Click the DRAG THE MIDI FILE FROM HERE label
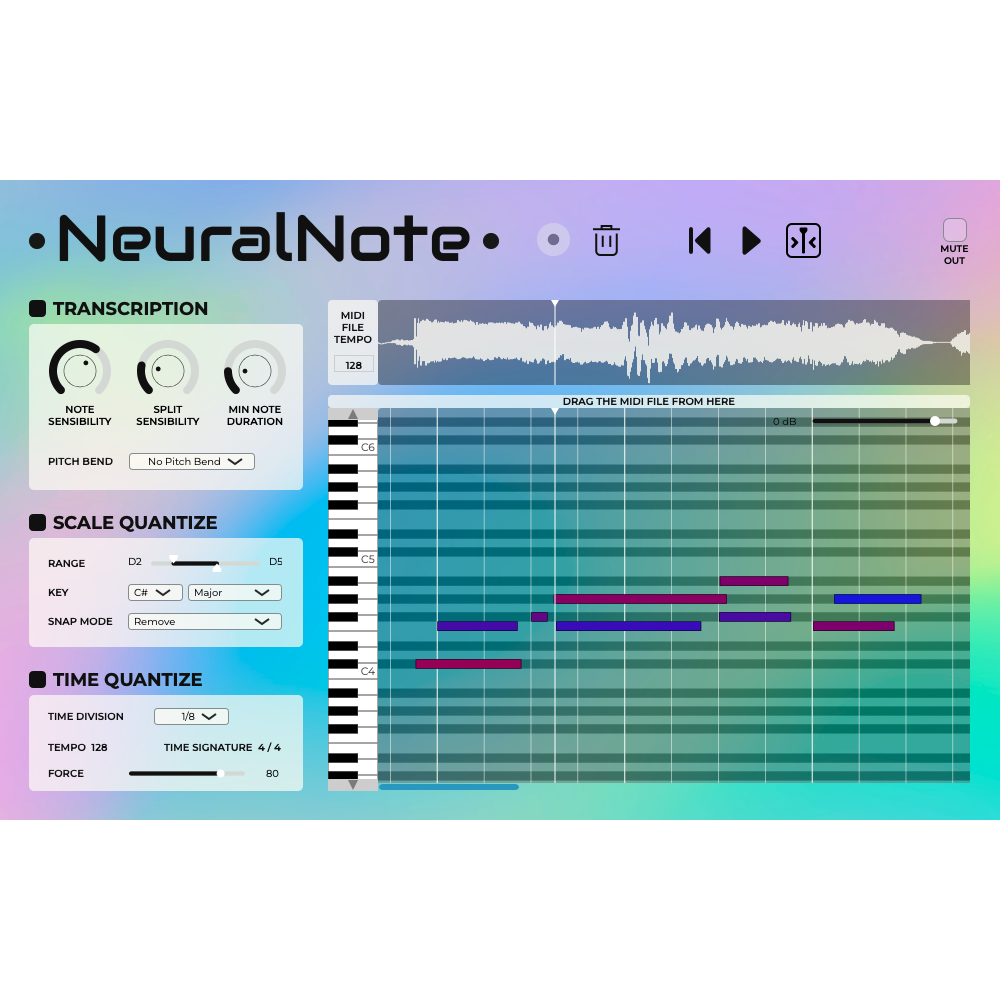The width and height of the screenshot is (1000, 1000). [649, 401]
